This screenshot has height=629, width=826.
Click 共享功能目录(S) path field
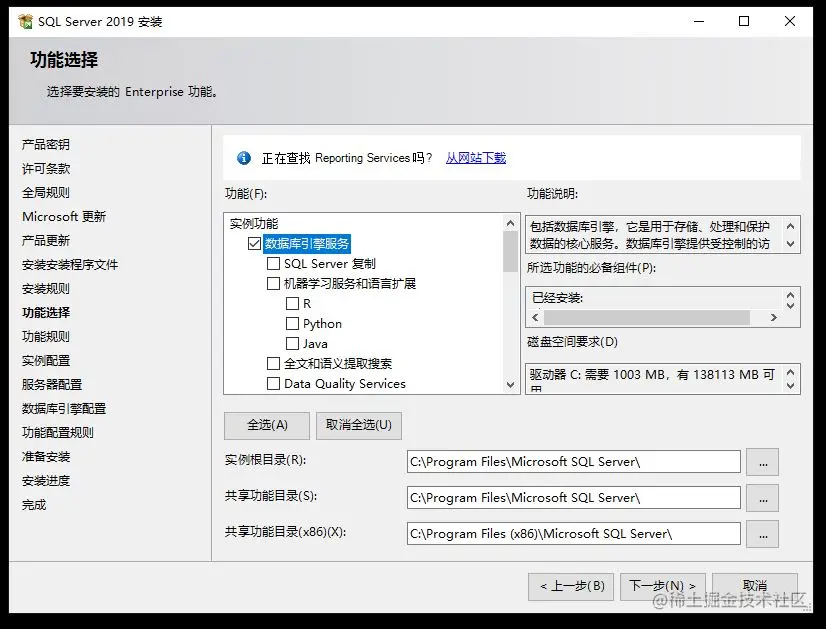pyautogui.click(x=574, y=498)
